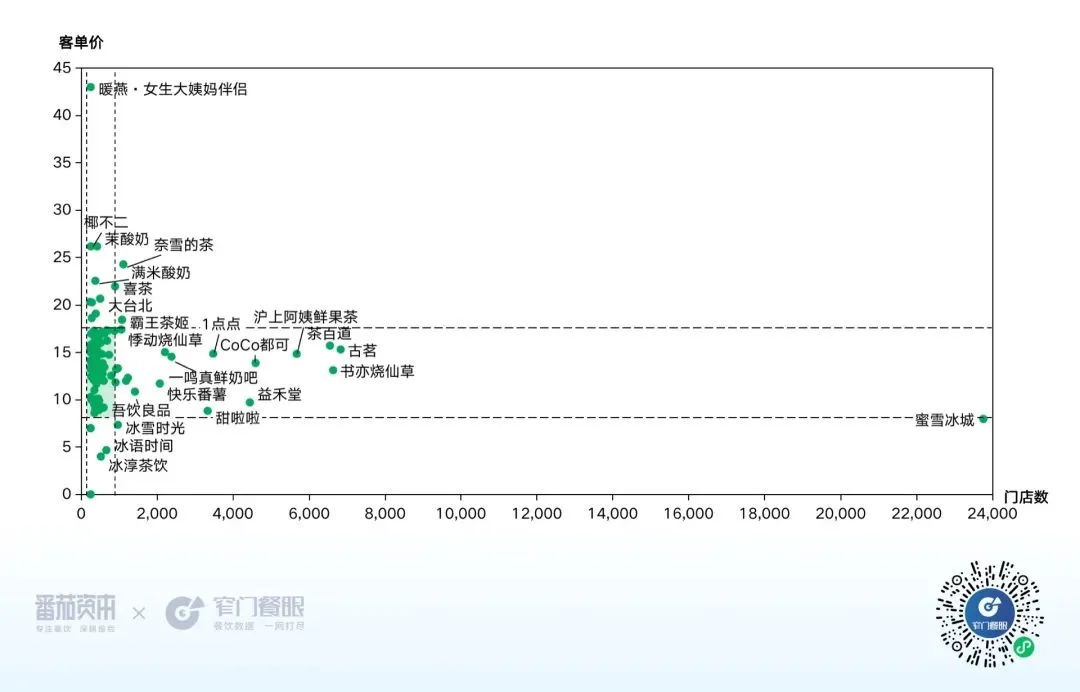1080x692 pixels.
Task: Click the 冰语时间 label
Action: point(143,445)
